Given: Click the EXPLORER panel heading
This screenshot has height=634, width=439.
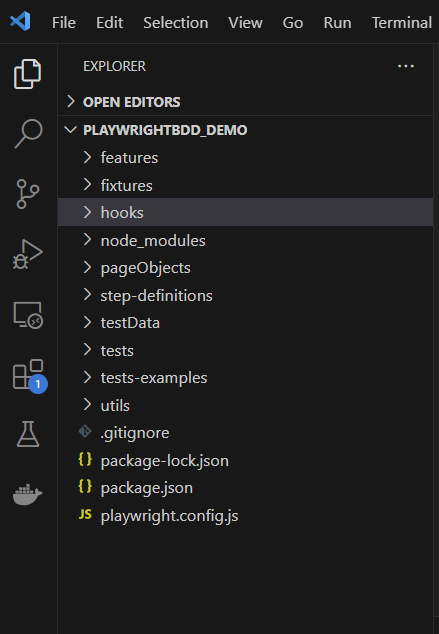Looking at the screenshot, I should [114, 66].
